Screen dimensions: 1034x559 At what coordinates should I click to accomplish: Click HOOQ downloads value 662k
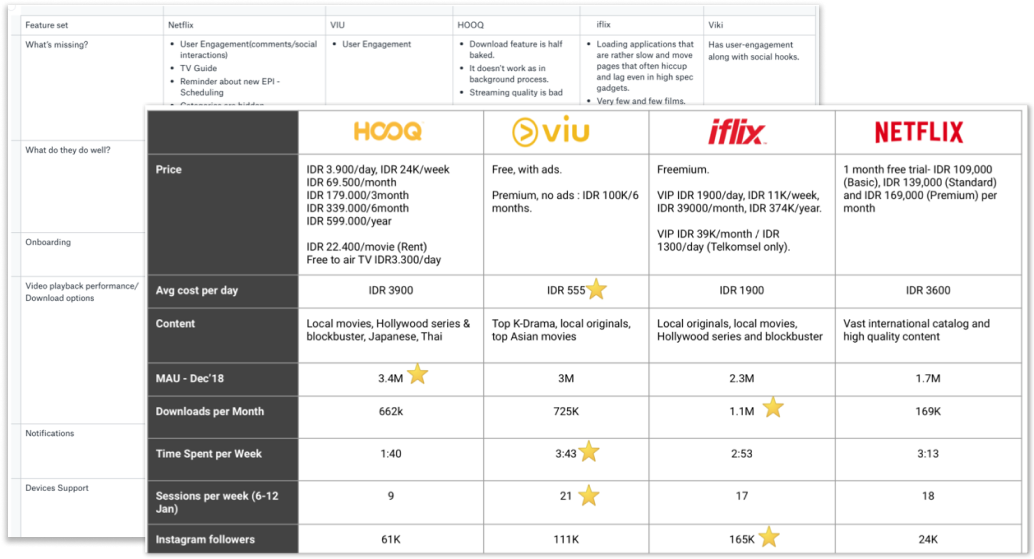[390, 411]
